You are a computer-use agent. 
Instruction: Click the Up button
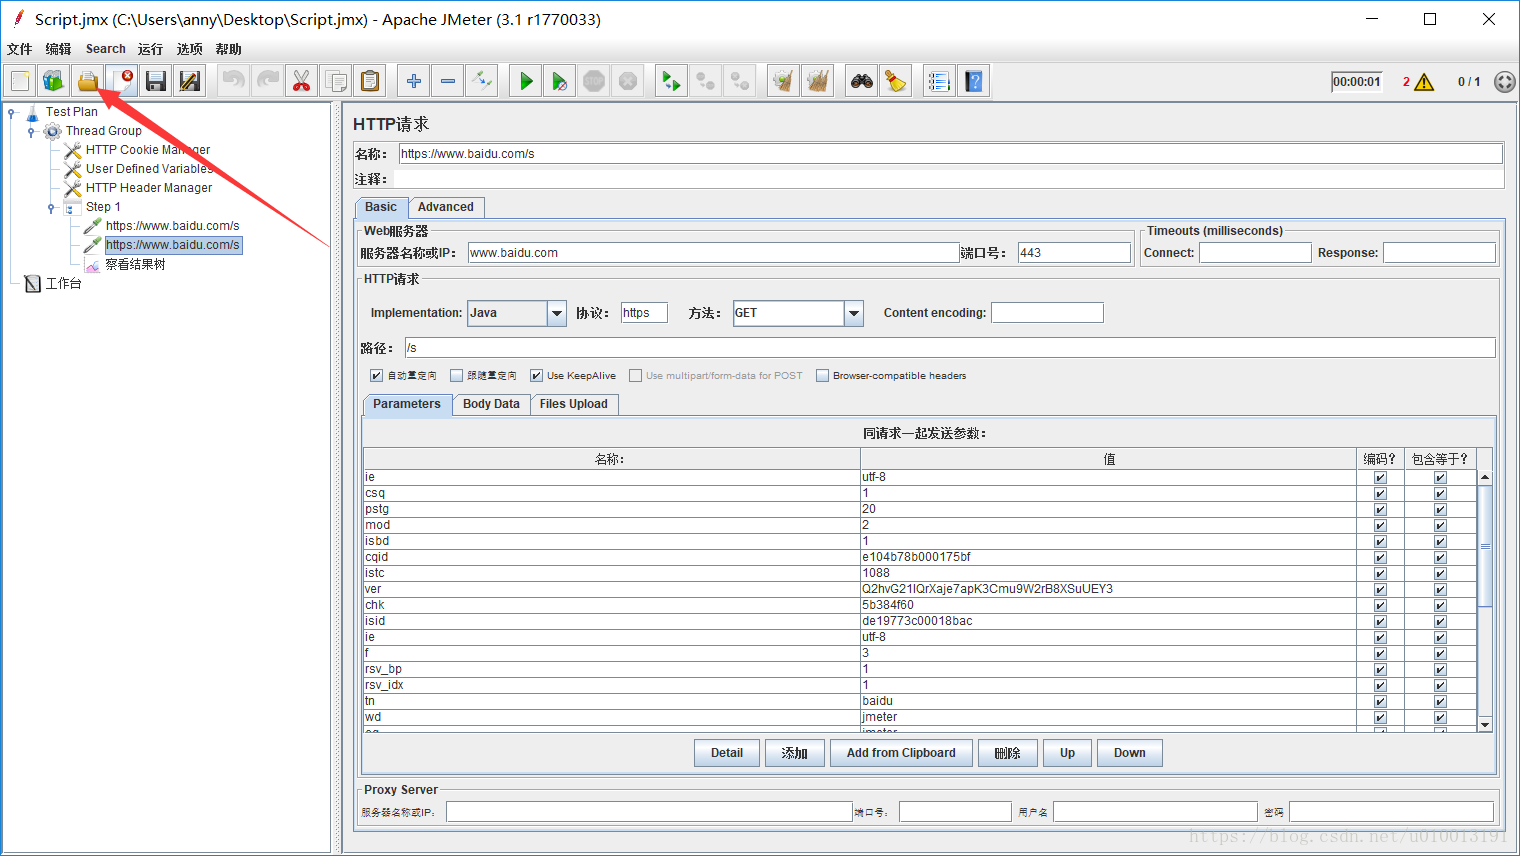point(1067,753)
